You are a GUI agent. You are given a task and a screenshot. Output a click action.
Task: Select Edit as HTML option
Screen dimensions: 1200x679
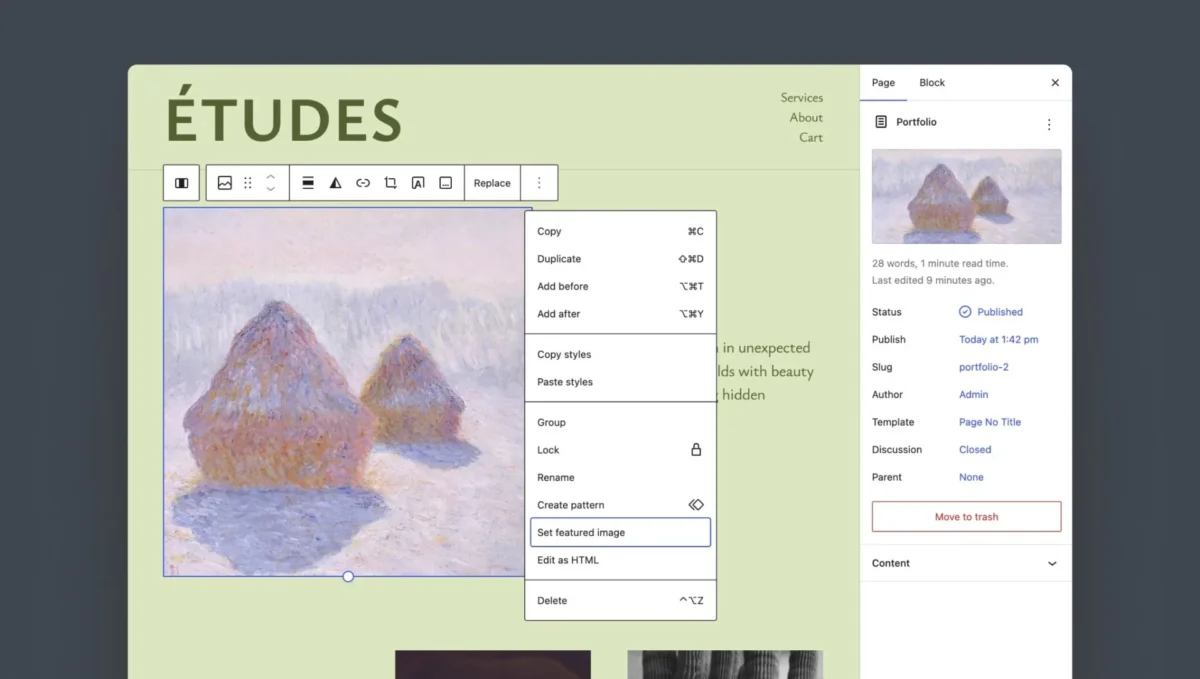(x=620, y=560)
